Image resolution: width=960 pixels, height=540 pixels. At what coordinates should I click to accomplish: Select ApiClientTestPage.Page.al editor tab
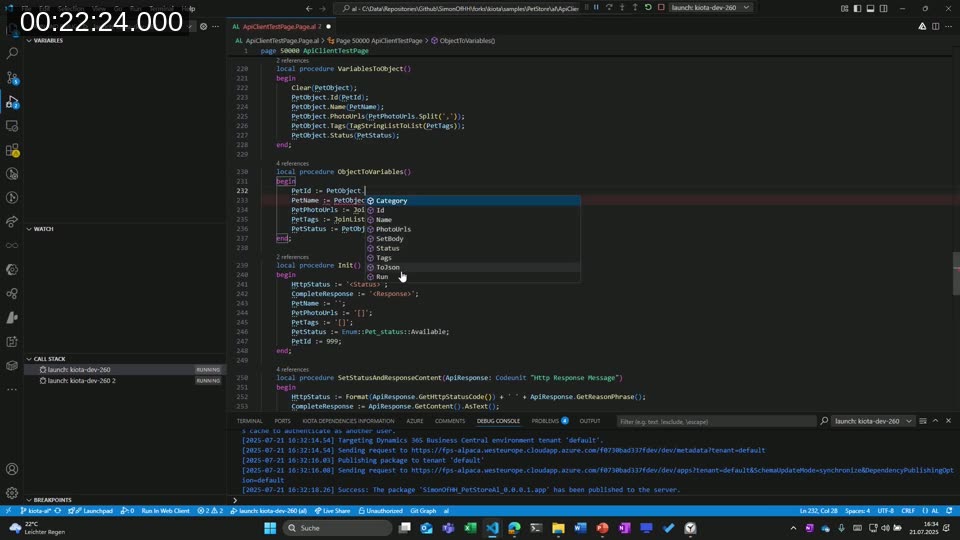pyautogui.click(x=282, y=26)
